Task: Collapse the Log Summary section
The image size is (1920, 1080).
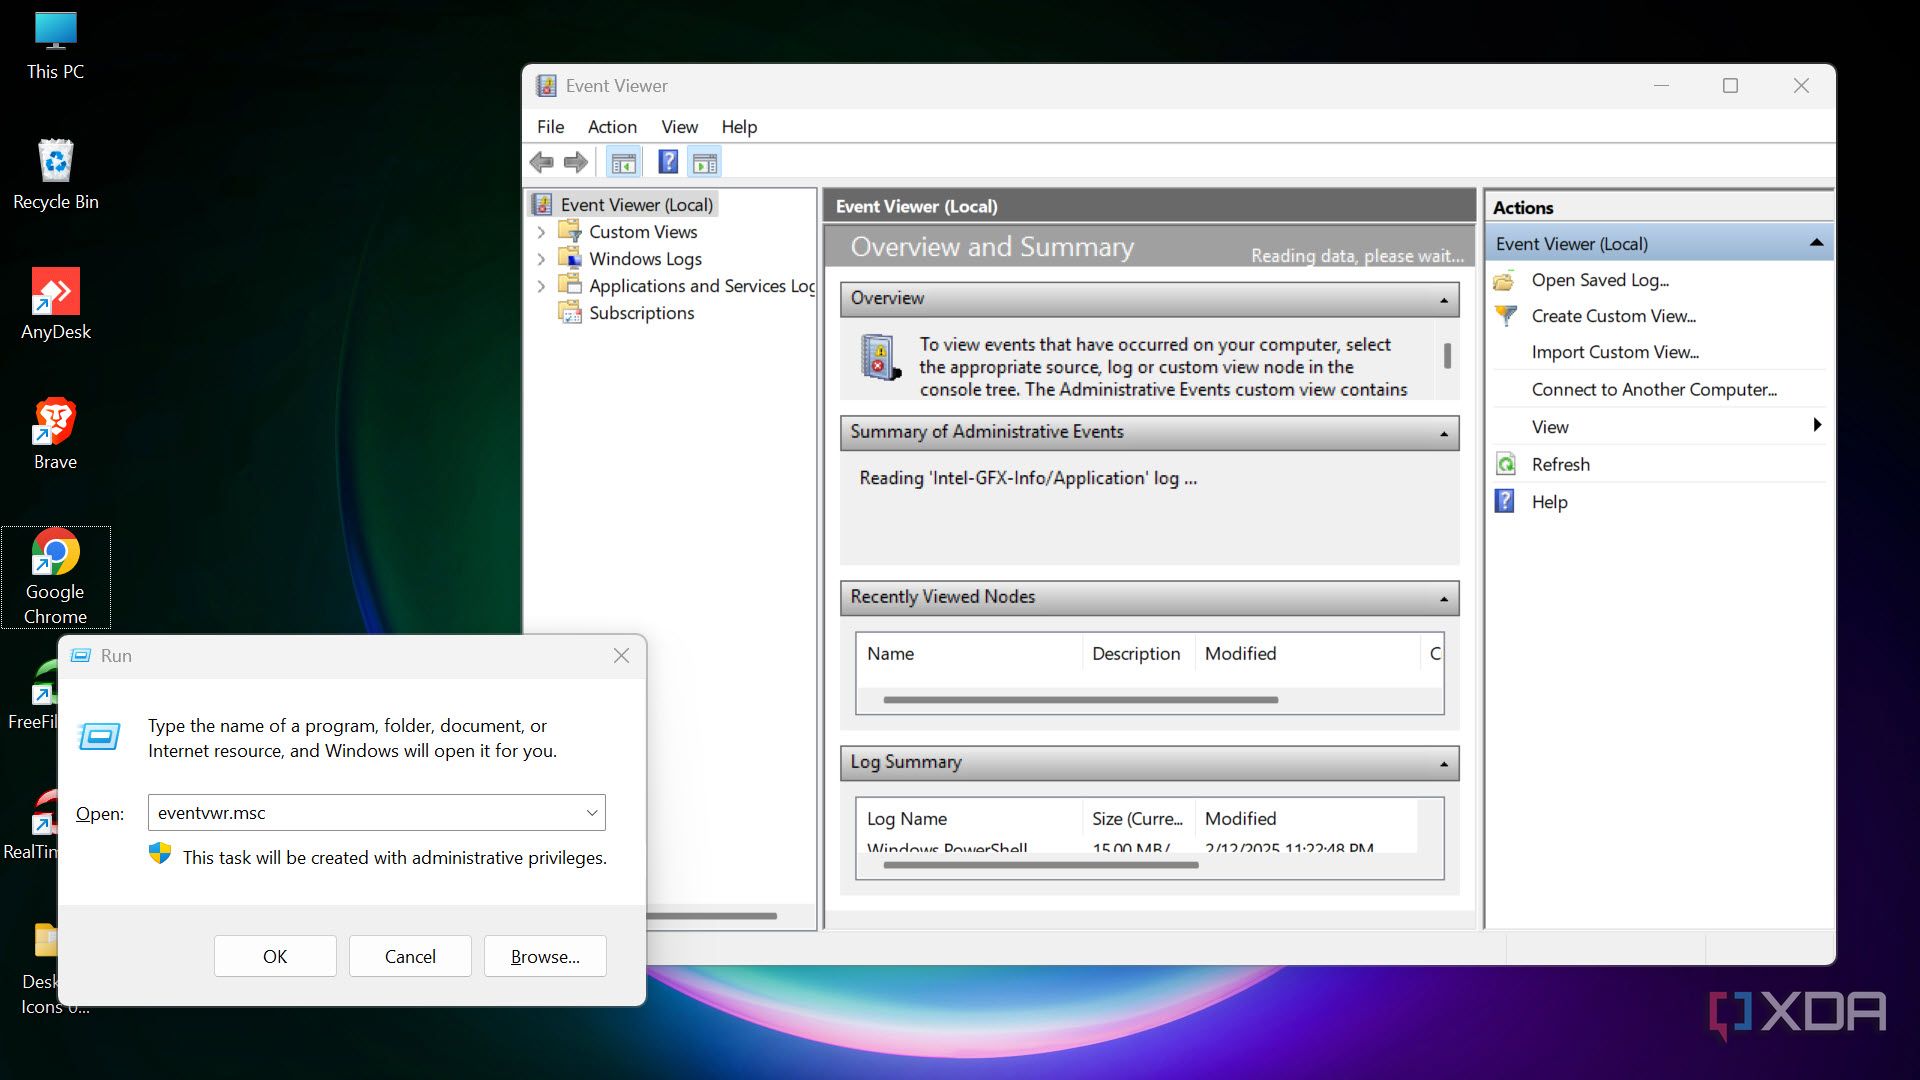Action: (1443, 763)
